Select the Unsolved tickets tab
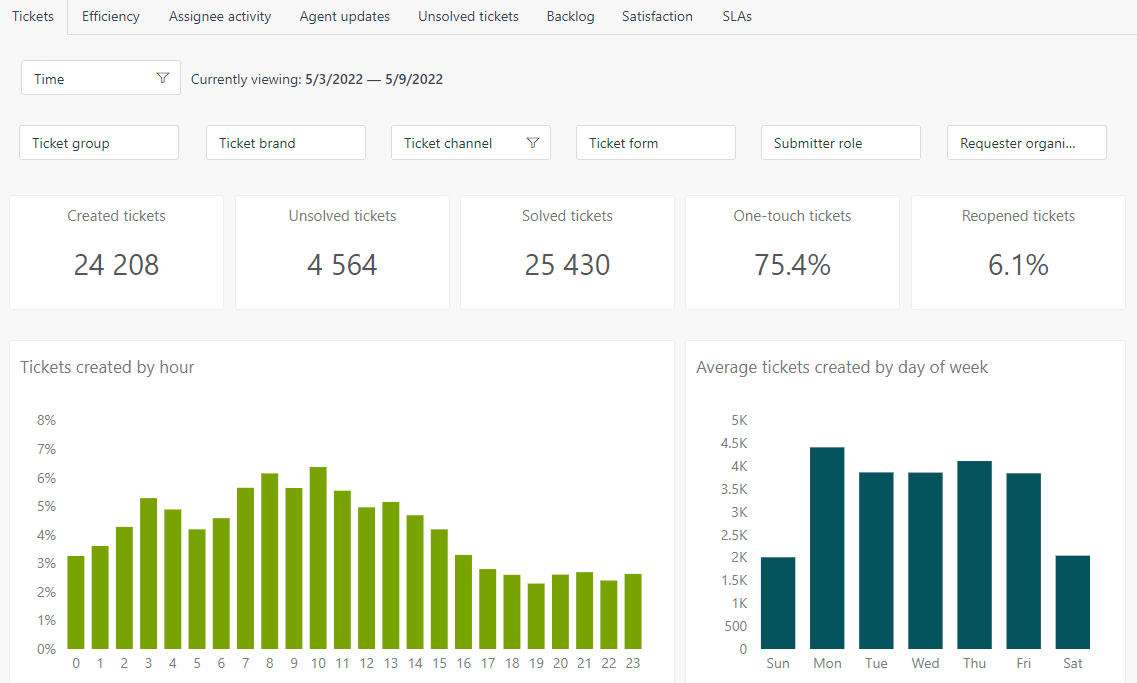This screenshot has width=1137, height=683. tap(467, 16)
